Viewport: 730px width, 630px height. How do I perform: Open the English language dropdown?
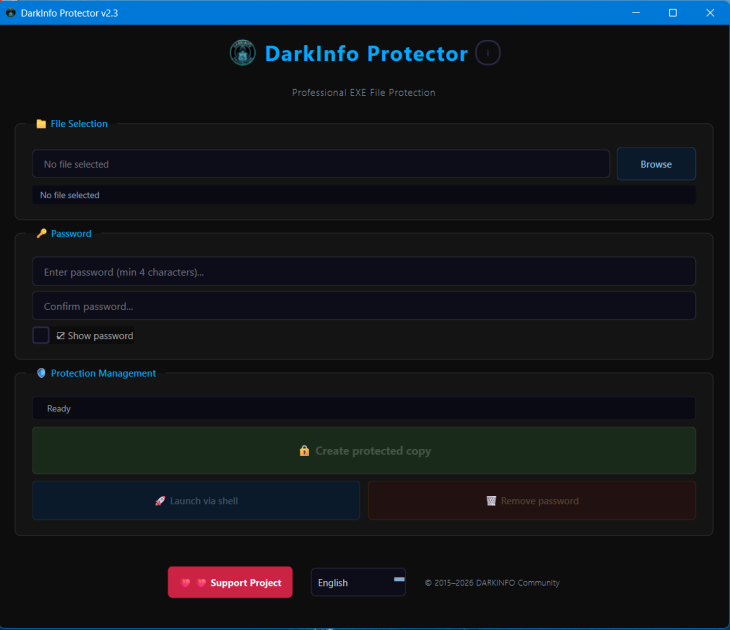pyautogui.click(x=358, y=582)
